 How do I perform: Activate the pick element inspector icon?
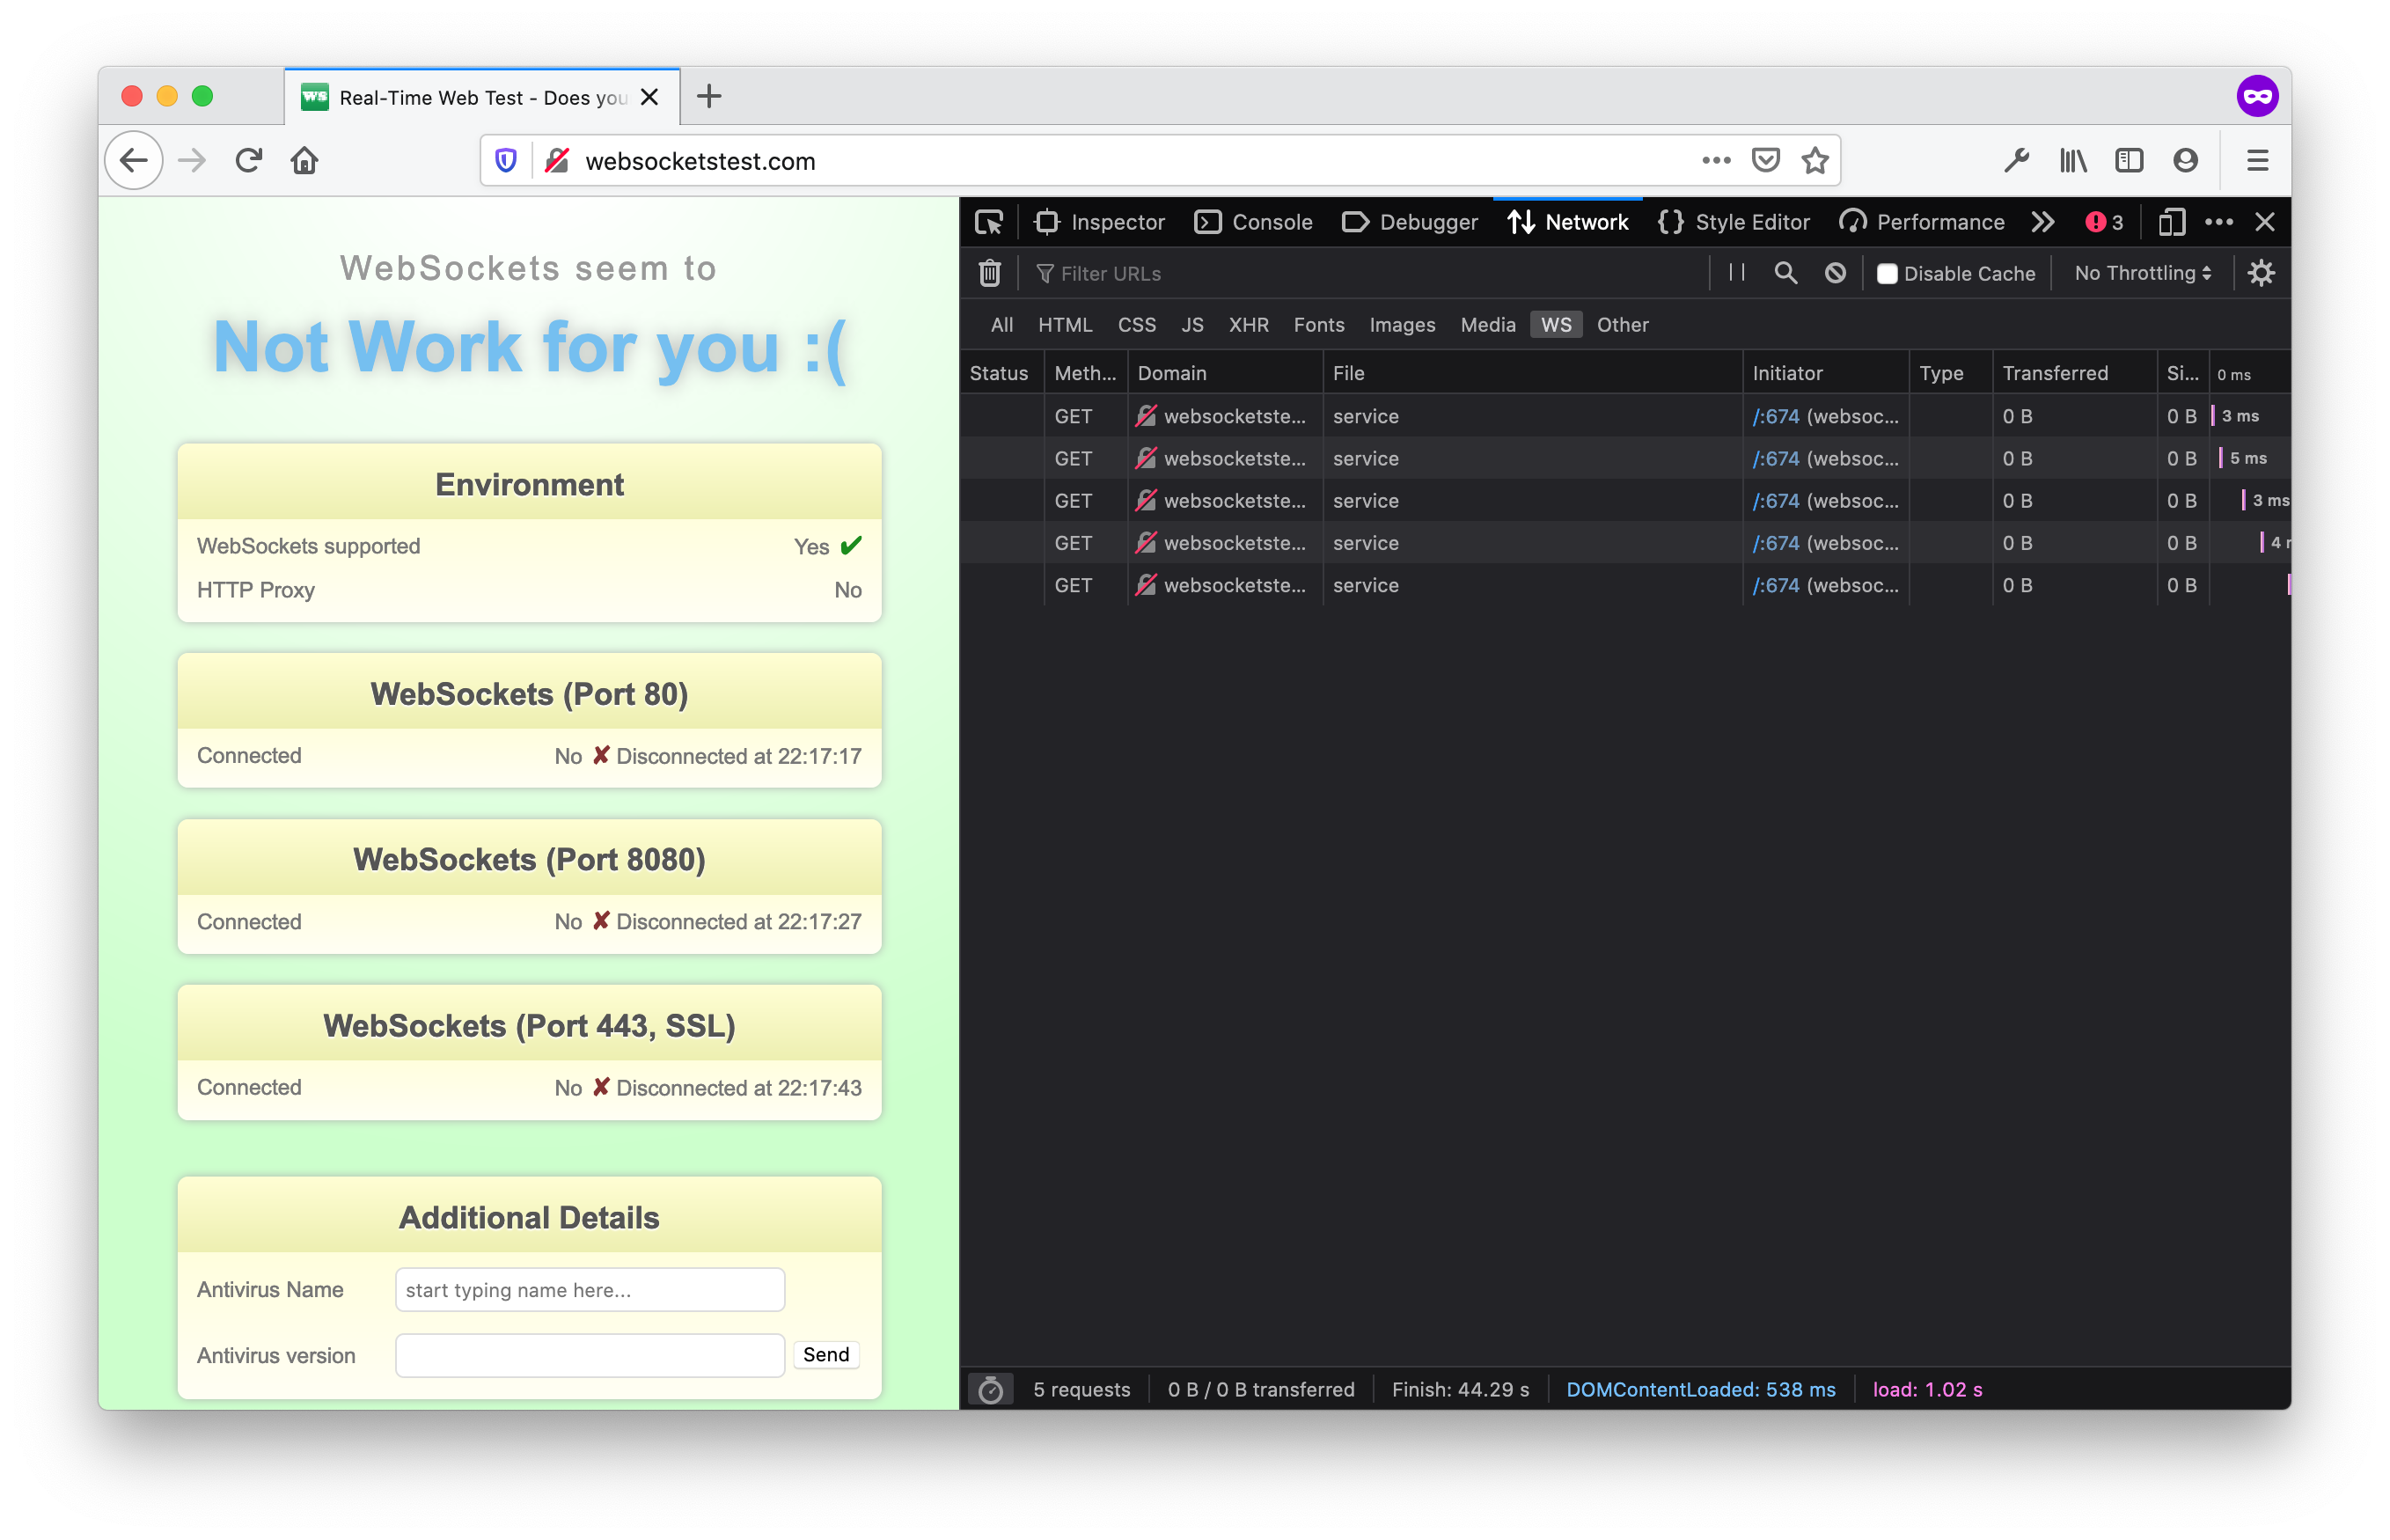pos(988,222)
